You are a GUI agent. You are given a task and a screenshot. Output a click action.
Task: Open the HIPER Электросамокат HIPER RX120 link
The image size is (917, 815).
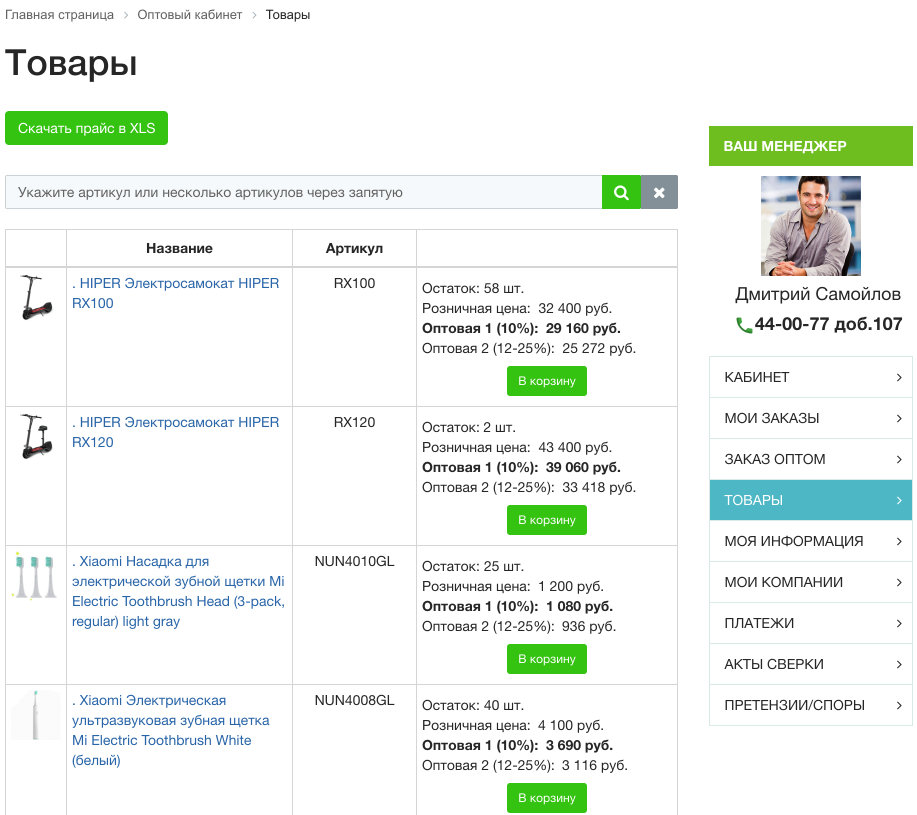(x=175, y=432)
